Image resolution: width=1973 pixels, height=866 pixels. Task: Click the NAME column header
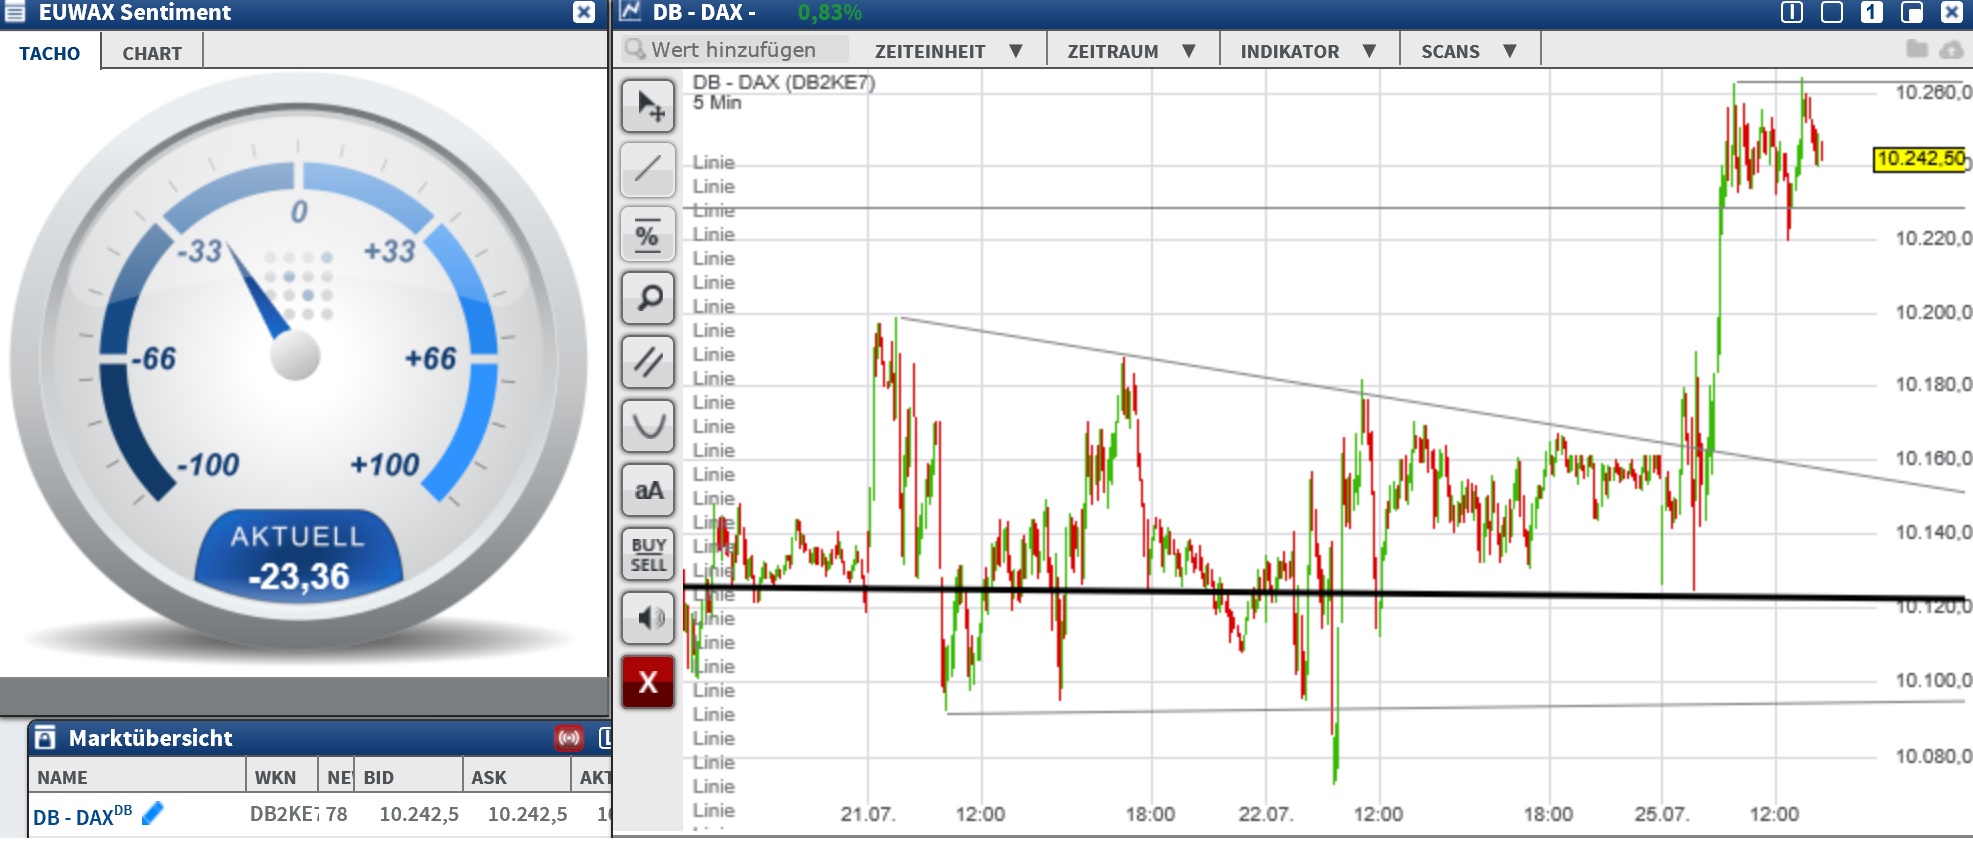coord(137,777)
